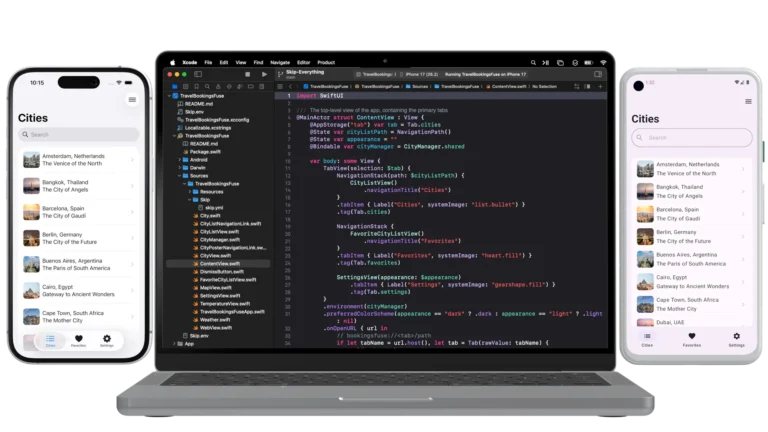The image size is (768, 432).
Task: Open the Test navigator diamond icon
Action: [x=229, y=86]
